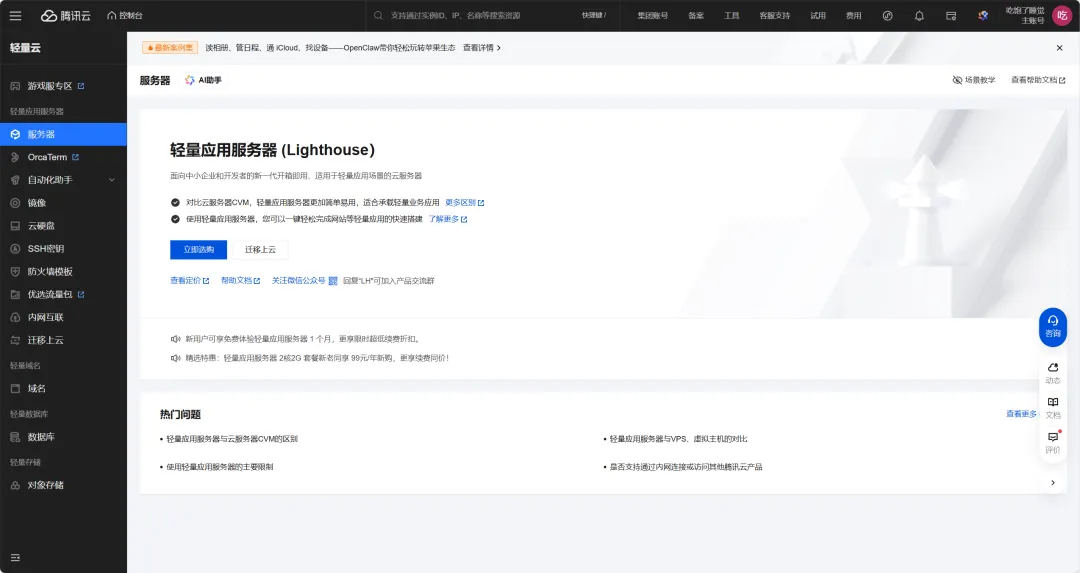Click the 评价 floating icon
Image resolution: width=1080 pixels, height=573 pixels.
[x=1052, y=443]
